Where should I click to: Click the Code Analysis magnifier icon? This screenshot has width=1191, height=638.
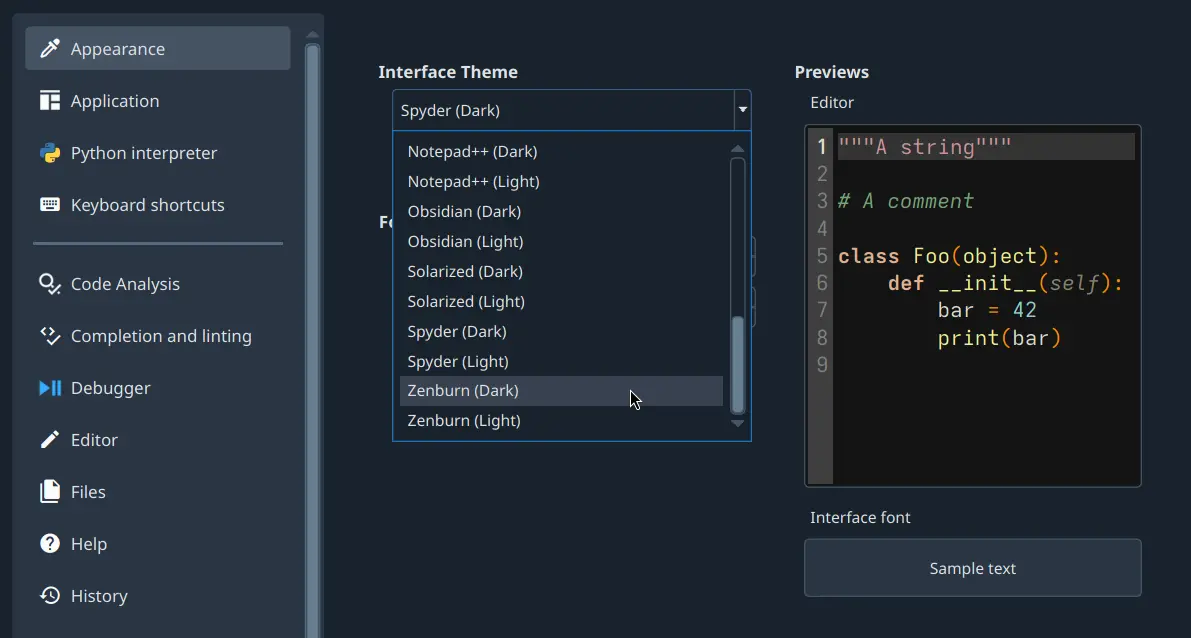point(50,284)
